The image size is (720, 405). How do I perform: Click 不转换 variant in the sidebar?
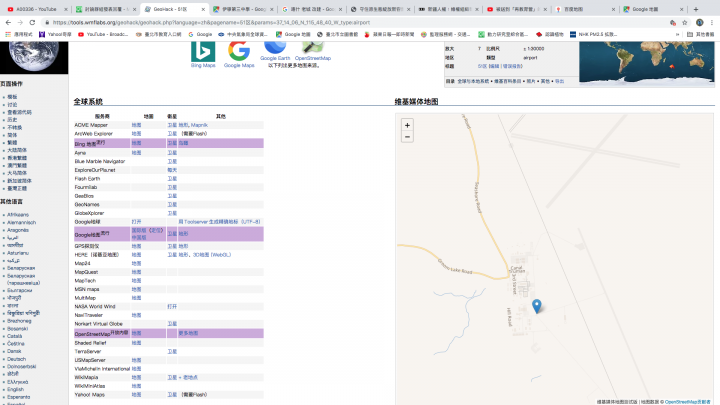click(14, 127)
